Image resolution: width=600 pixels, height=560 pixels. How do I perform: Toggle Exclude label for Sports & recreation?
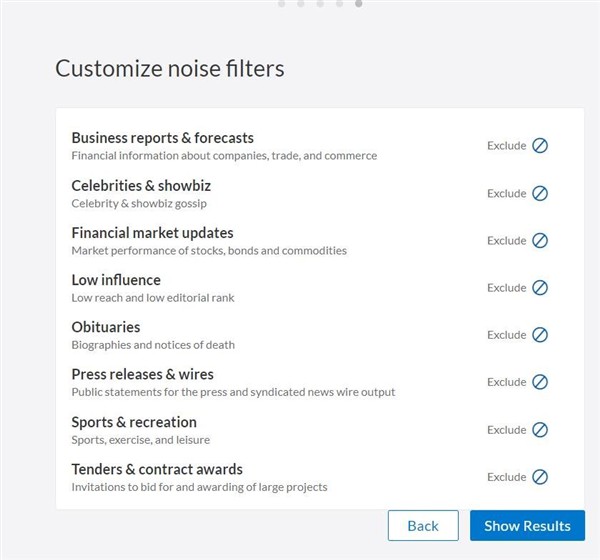click(507, 430)
